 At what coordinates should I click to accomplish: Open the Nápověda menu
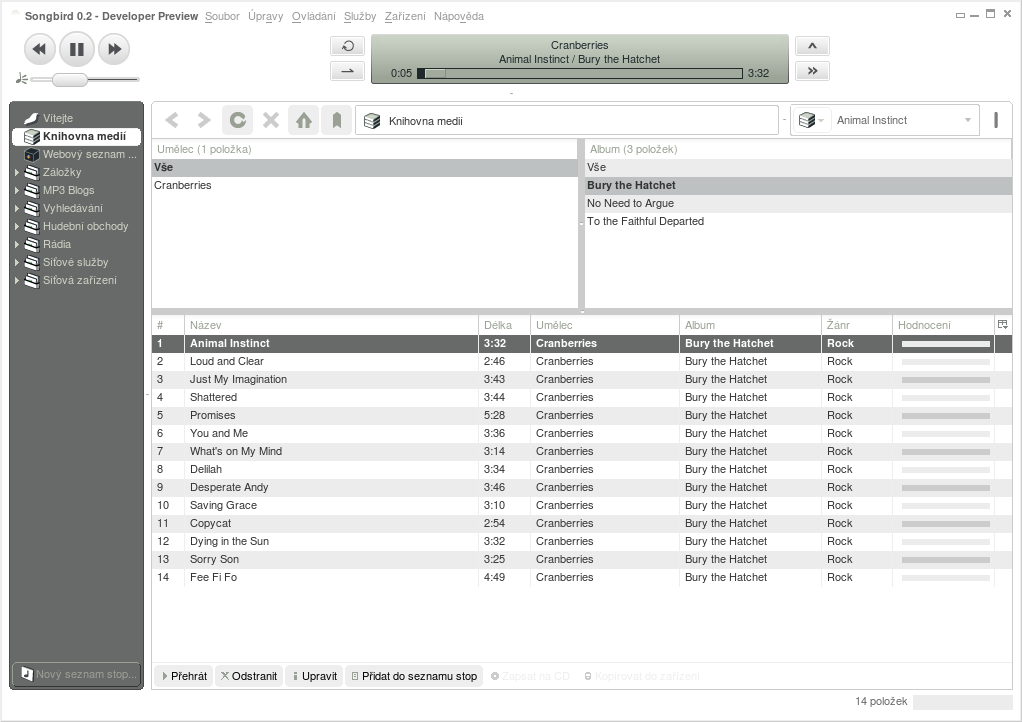point(459,16)
